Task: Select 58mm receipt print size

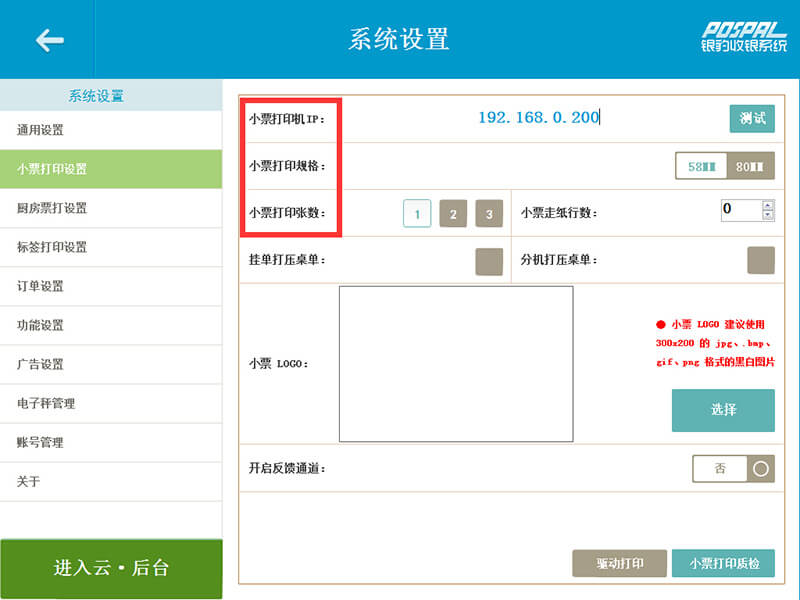Action: (x=701, y=166)
